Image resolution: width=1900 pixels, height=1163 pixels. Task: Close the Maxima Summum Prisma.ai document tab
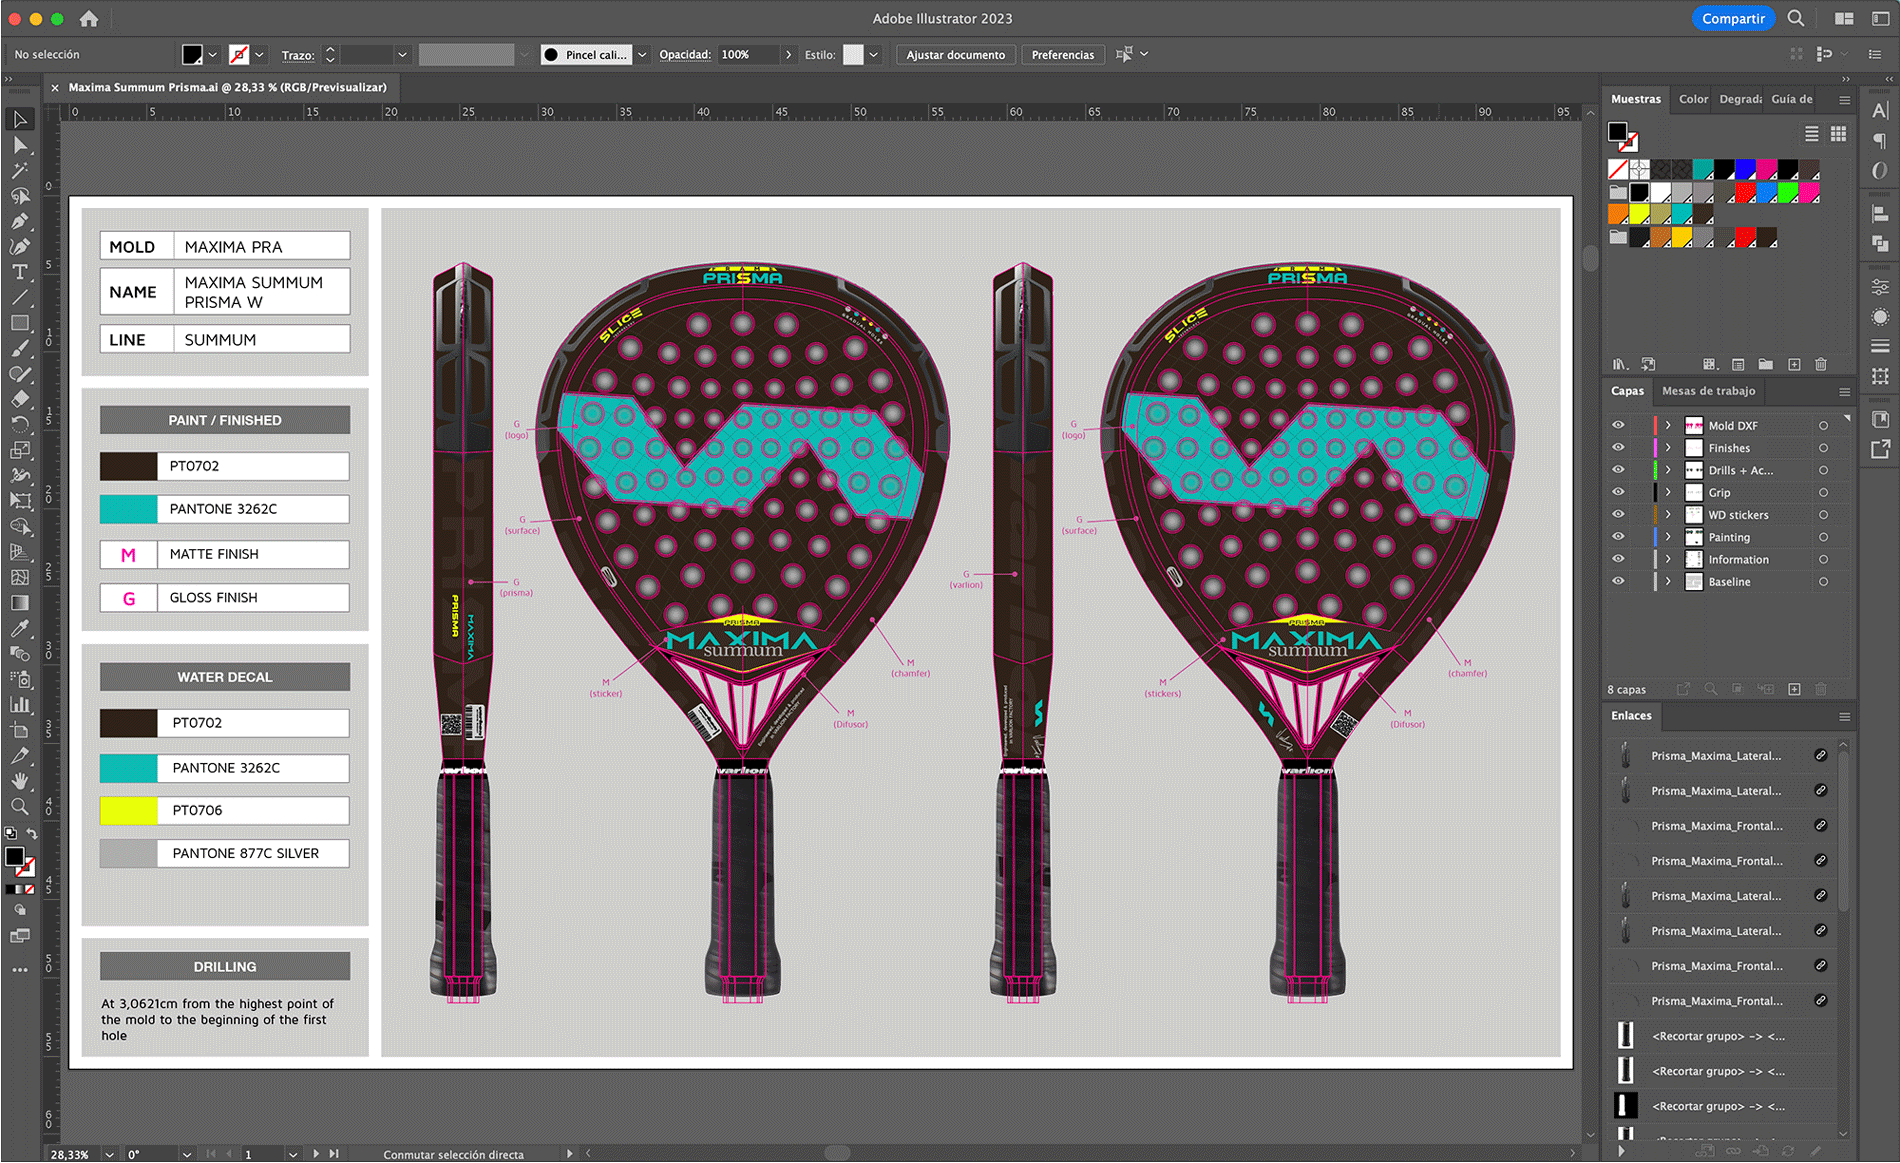(x=55, y=88)
